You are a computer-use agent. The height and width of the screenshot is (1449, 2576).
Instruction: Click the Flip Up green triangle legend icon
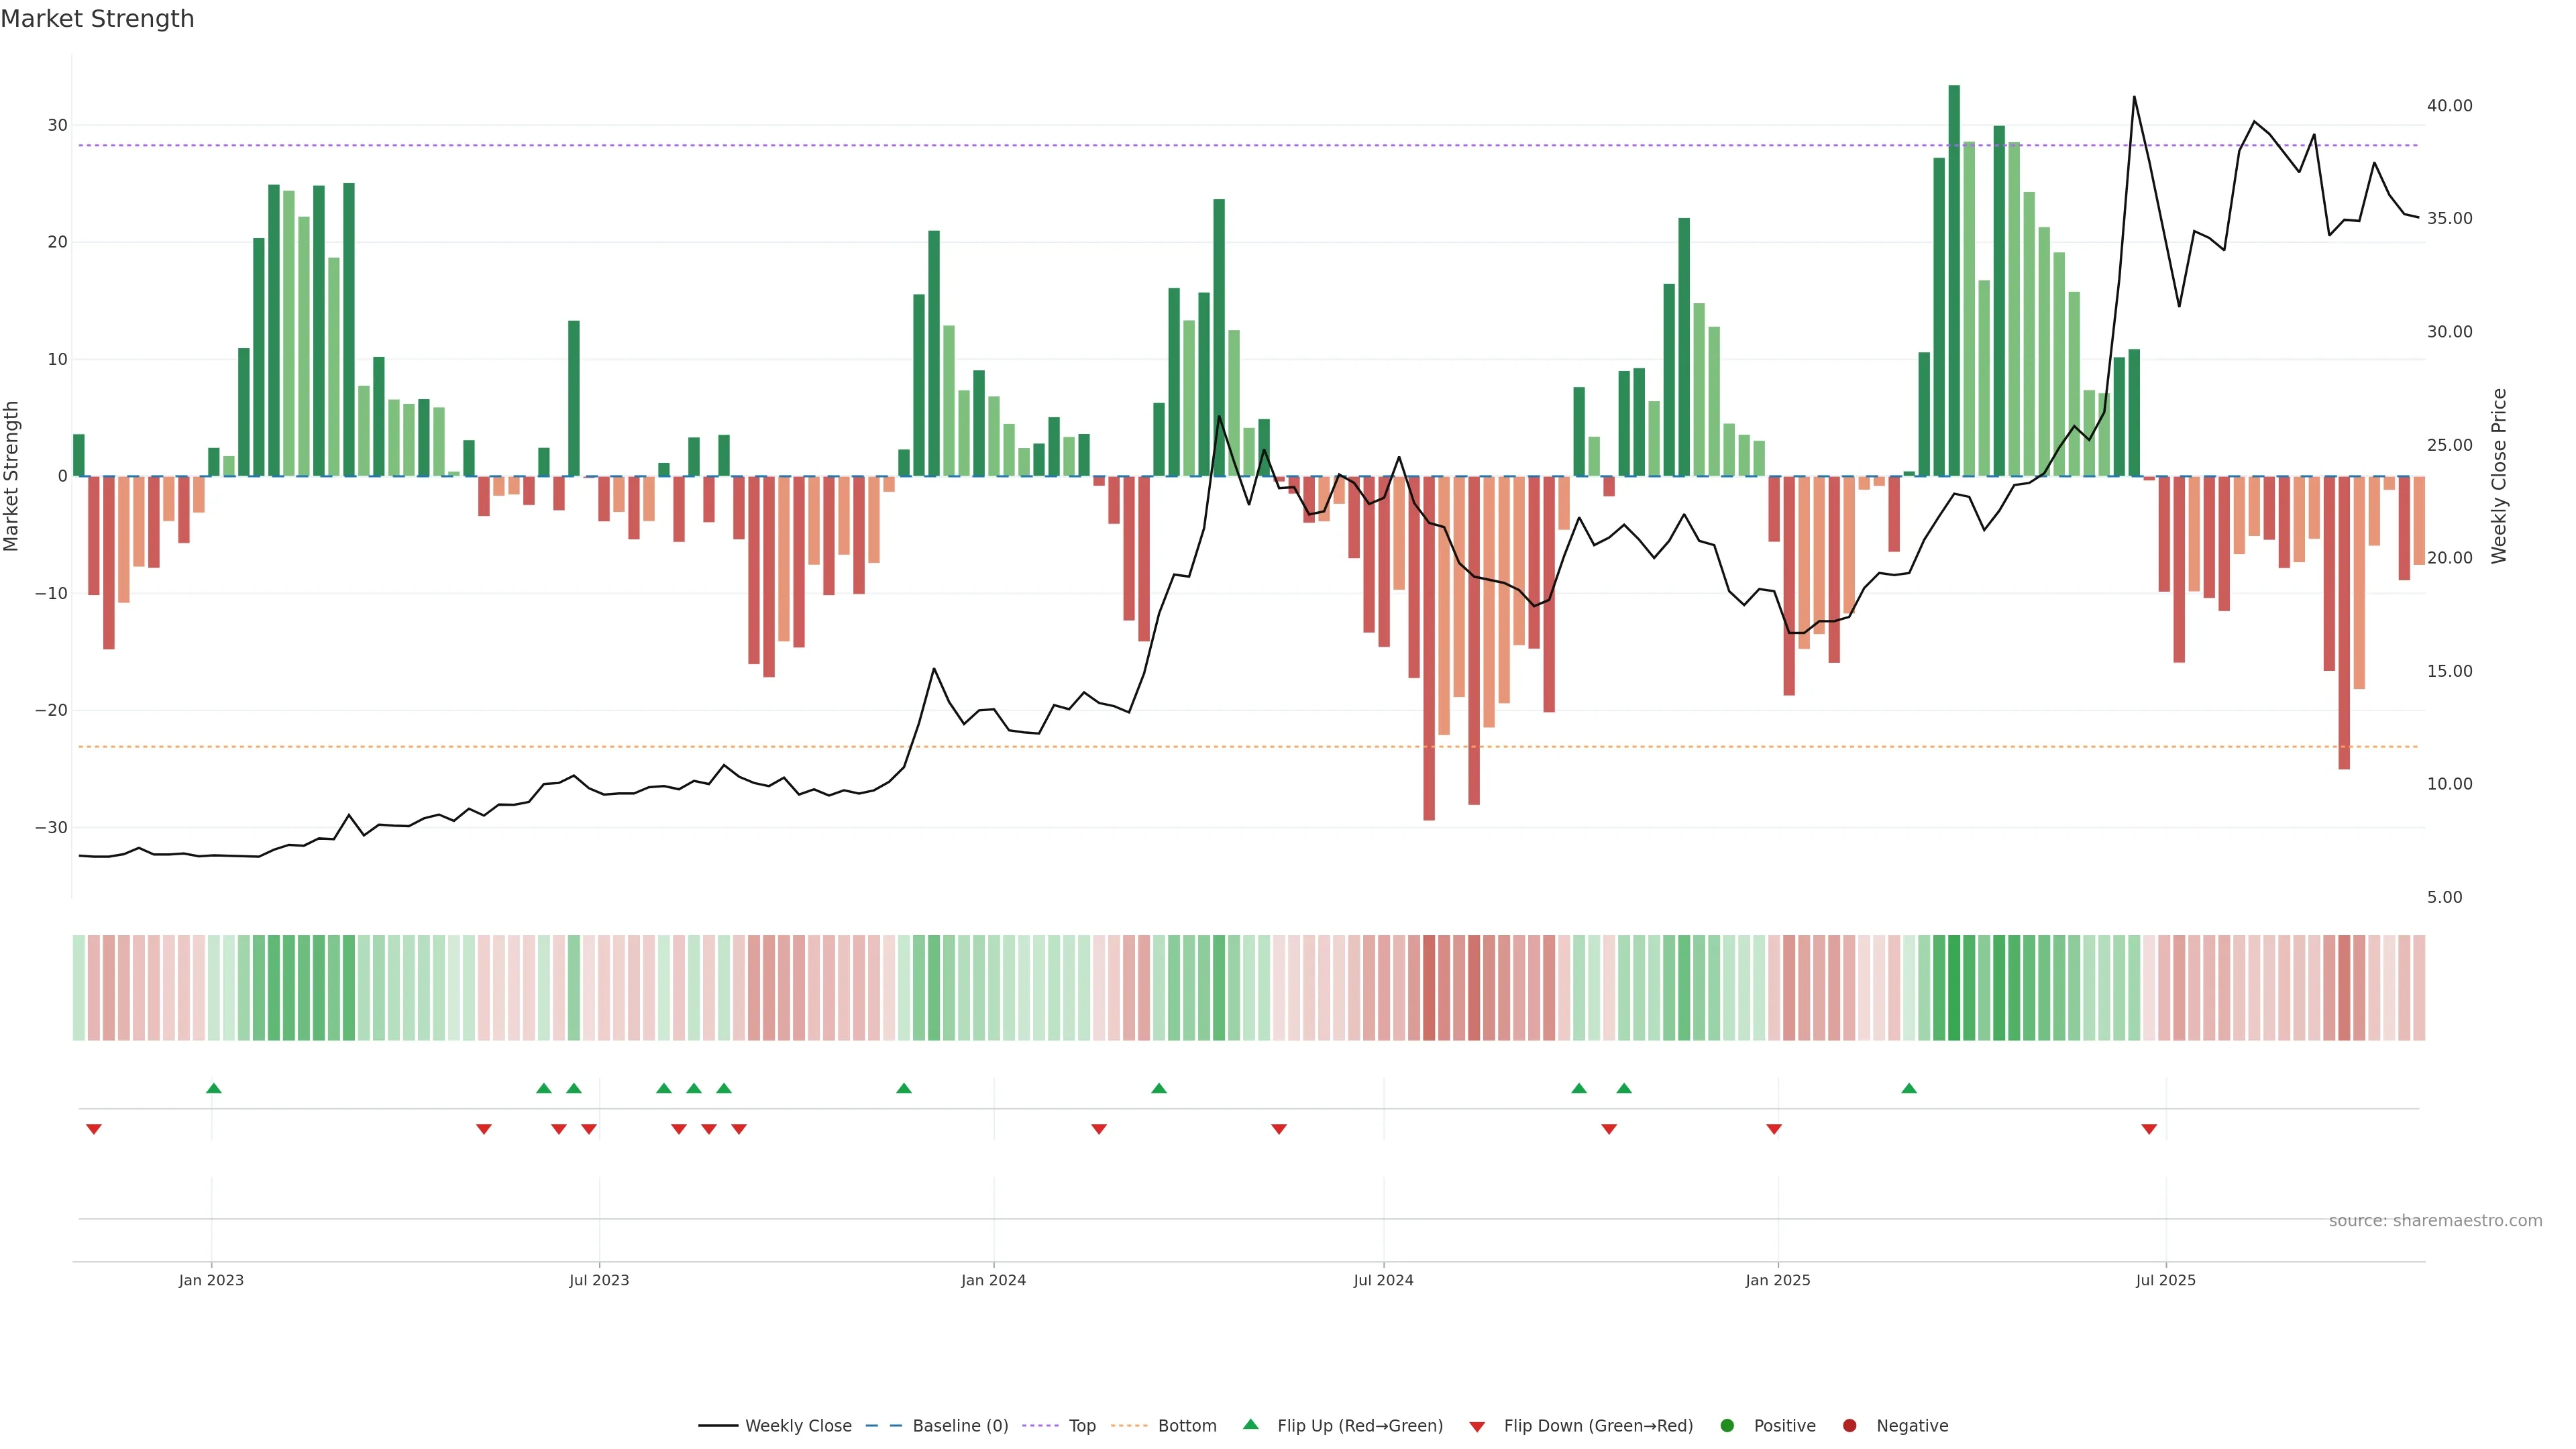[x=1250, y=1425]
